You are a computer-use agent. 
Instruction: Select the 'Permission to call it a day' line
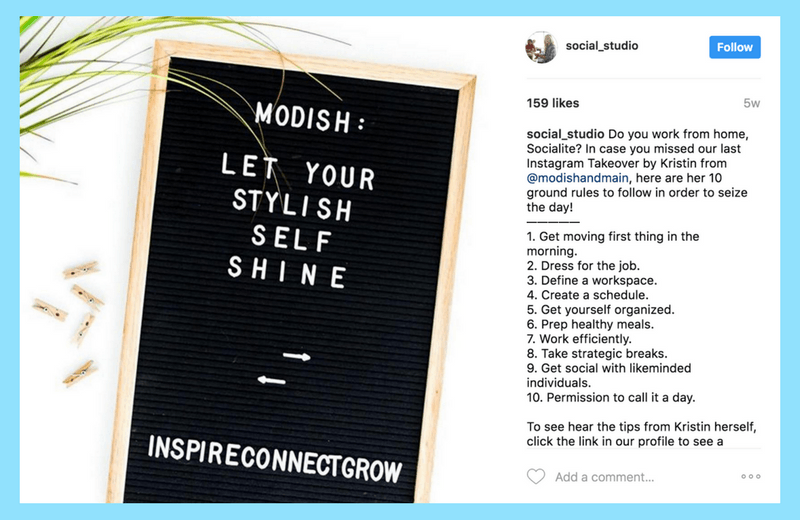[611, 398]
